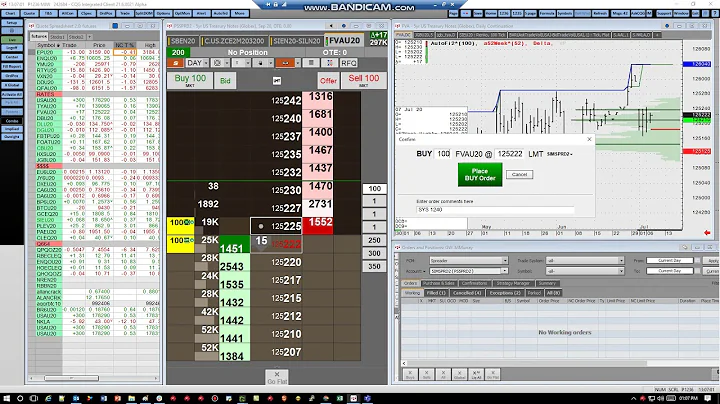Select the Stocks1 tab in Quote Spreadsheet
Screen dimensions: 720x404
point(57,37)
